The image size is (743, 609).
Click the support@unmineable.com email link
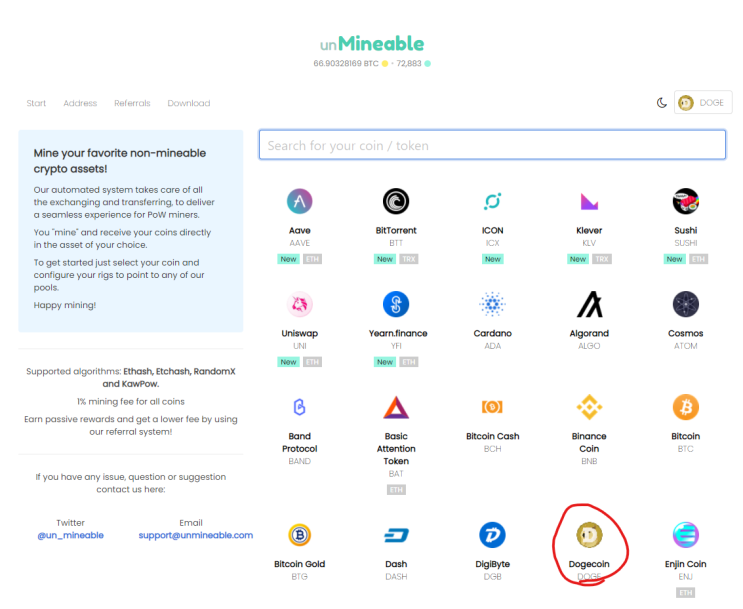click(x=196, y=536)
